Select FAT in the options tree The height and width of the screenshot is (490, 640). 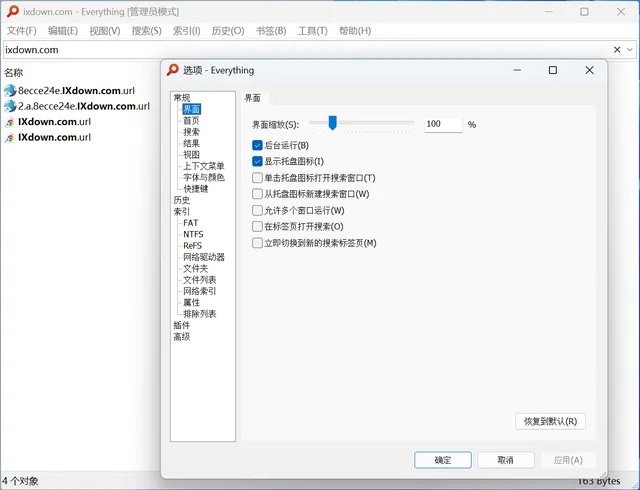[191, 223]
